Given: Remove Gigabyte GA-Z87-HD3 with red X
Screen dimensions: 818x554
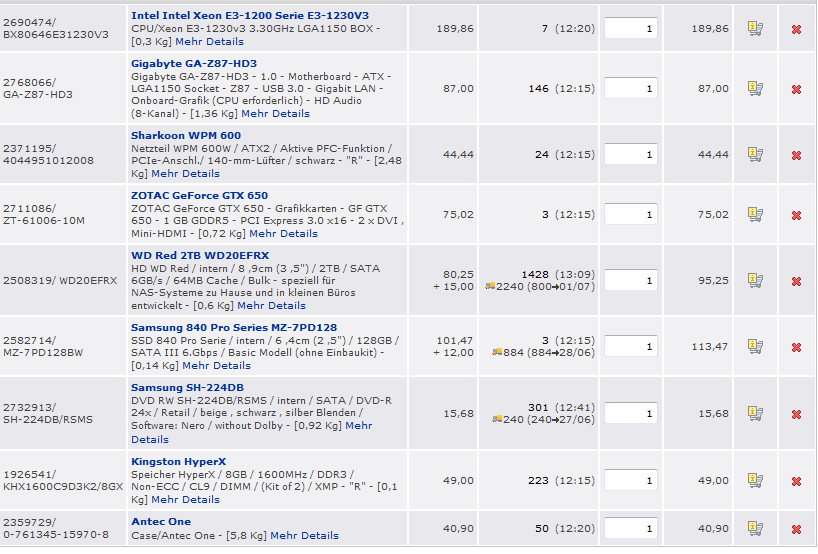Looking at the screenshot, I should [x=796, y=90].
